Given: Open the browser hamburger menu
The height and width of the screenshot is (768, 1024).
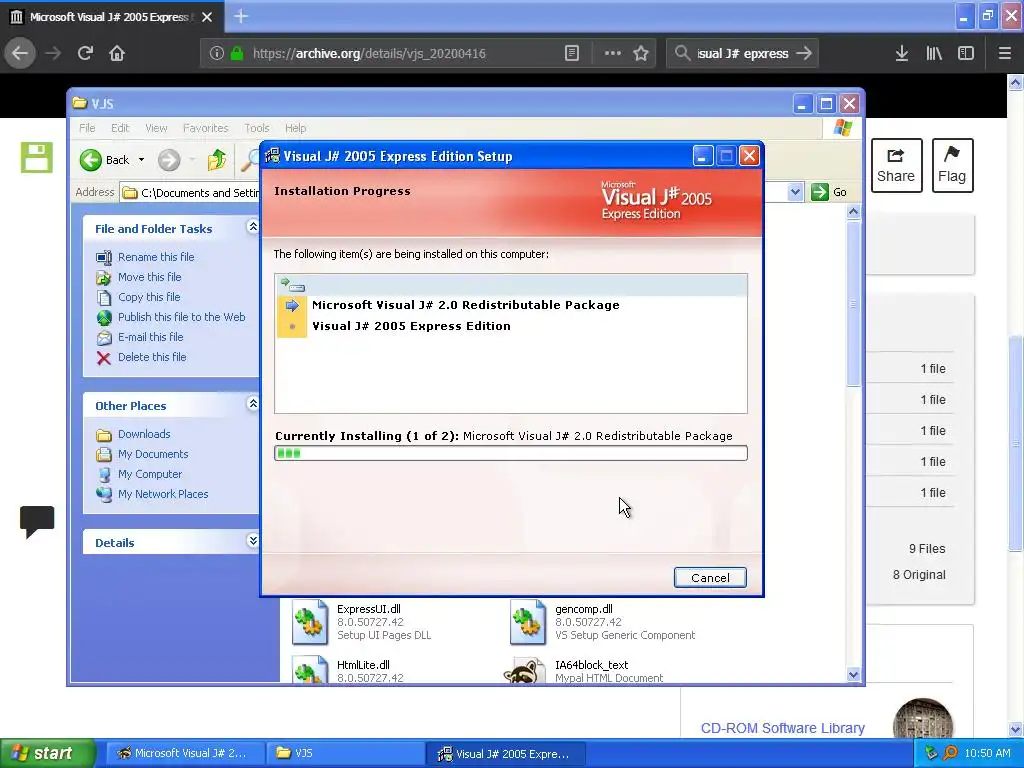Looking at the screenshot, I should tap(1004, 54).
